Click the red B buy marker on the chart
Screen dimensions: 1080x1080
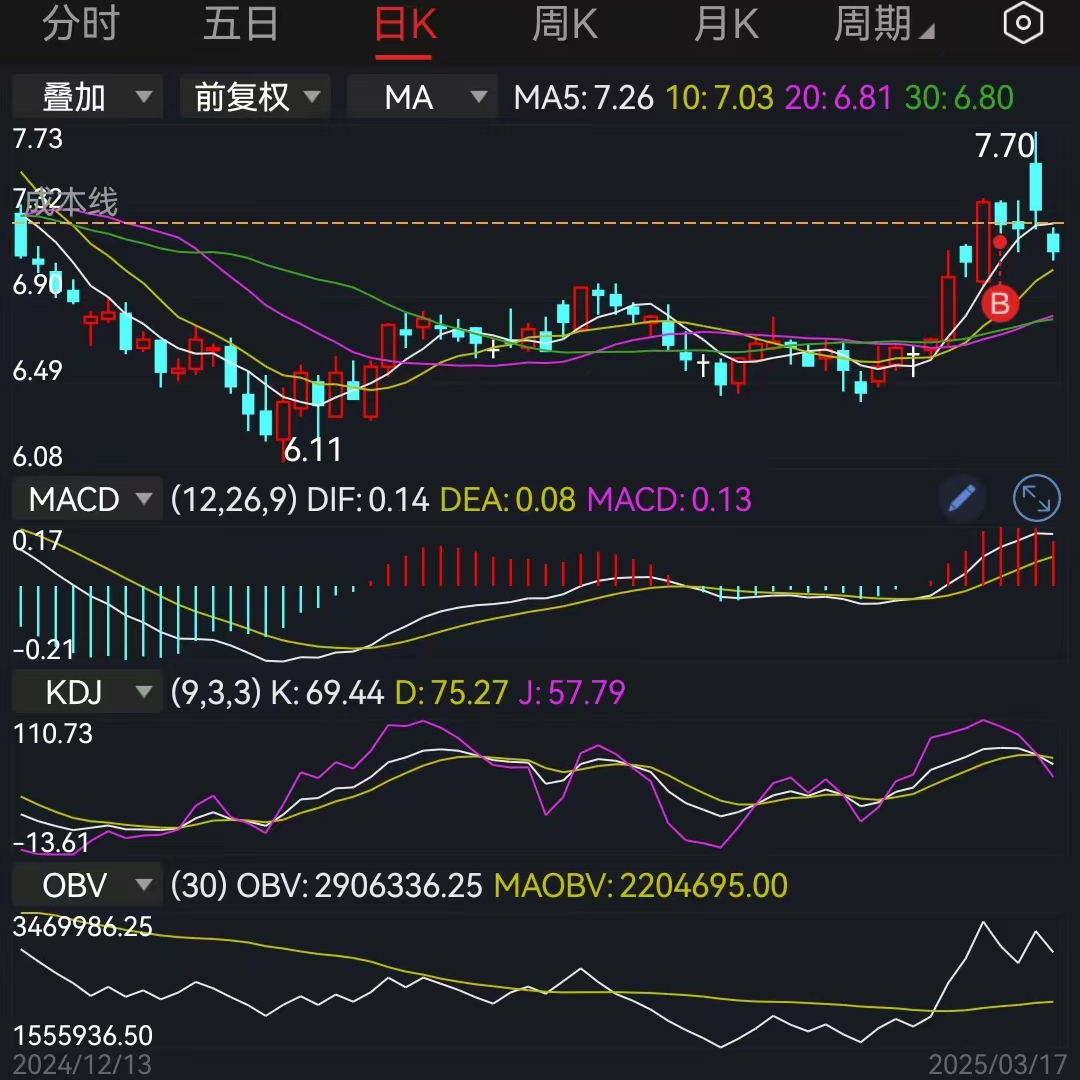pos(998,305)
